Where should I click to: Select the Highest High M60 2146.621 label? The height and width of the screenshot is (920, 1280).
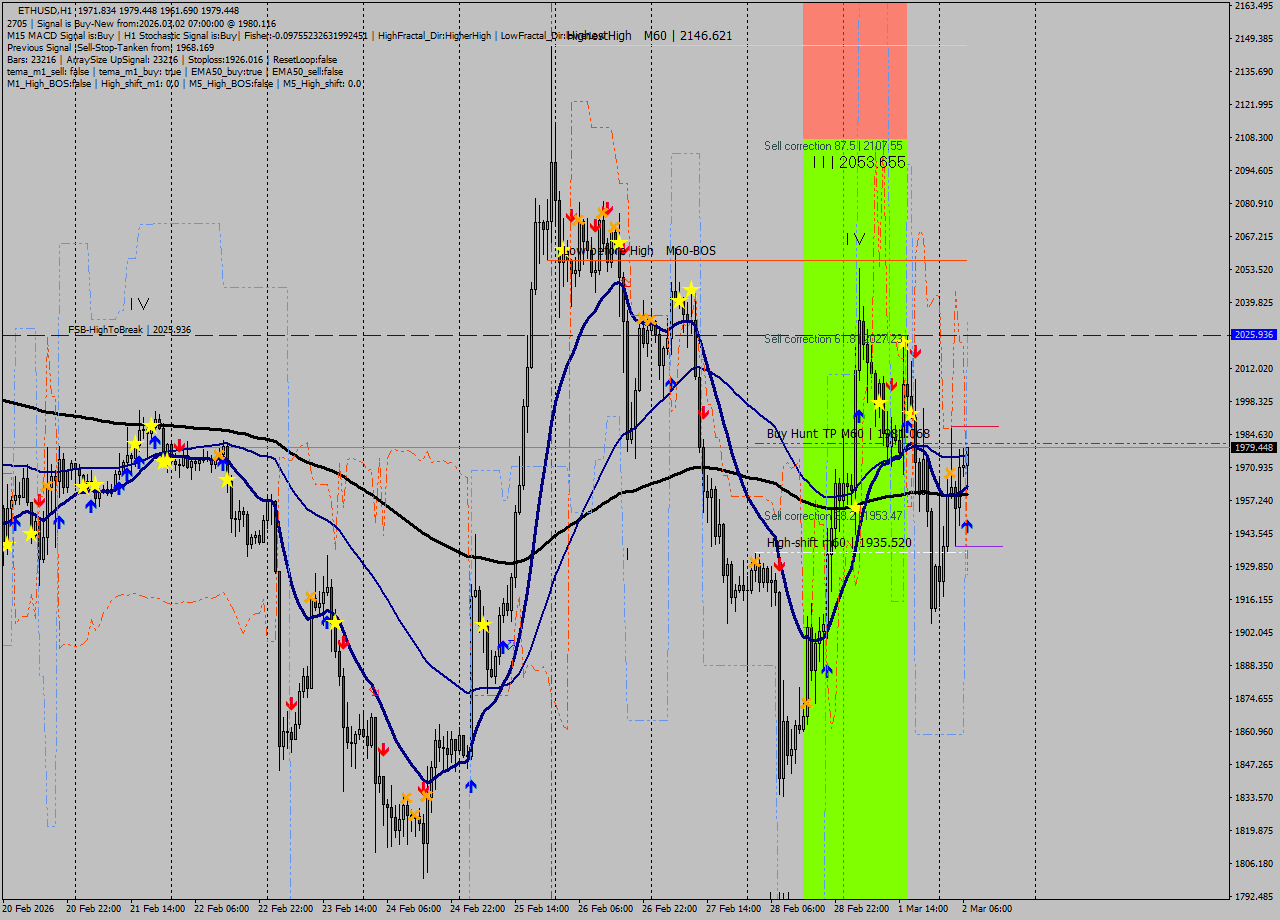click(x=650, y=36)
